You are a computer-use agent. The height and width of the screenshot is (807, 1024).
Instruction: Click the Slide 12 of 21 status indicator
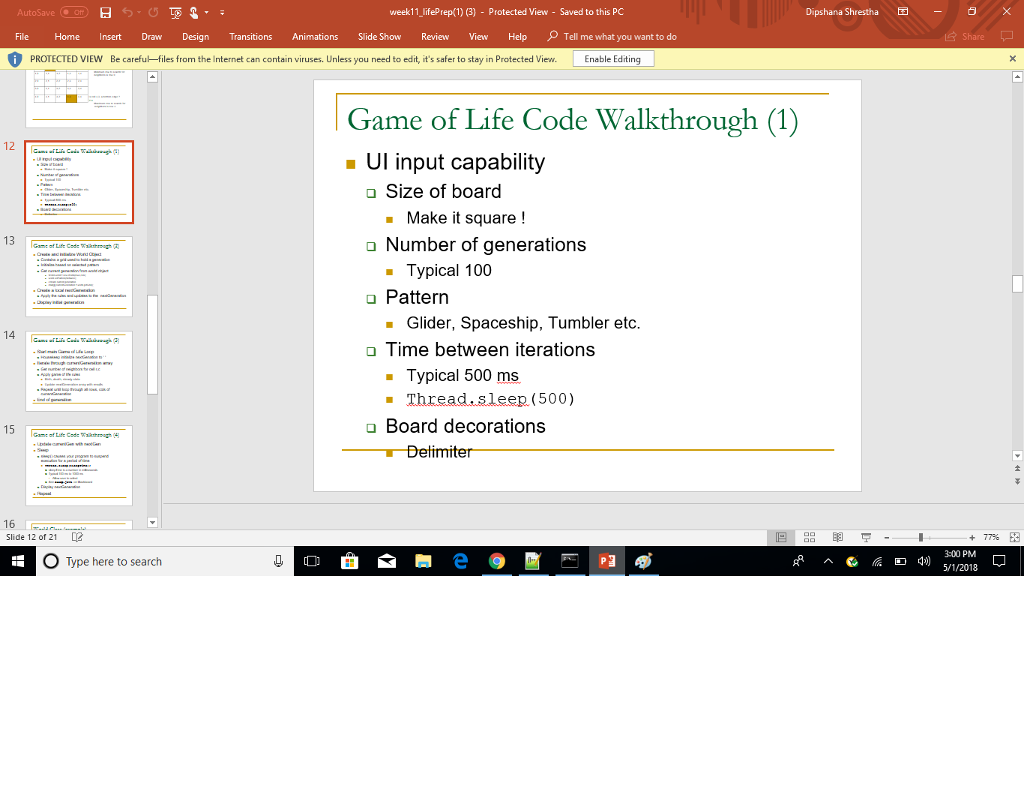(31, 537)
